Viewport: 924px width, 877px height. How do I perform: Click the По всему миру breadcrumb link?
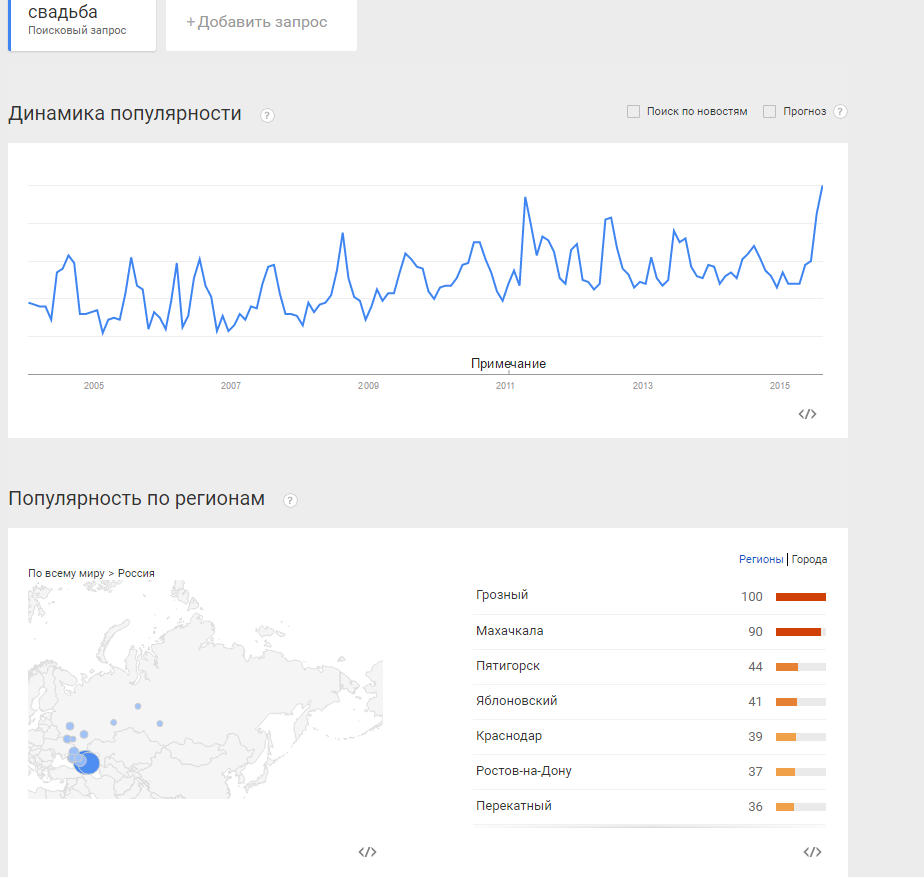point(66,573)
